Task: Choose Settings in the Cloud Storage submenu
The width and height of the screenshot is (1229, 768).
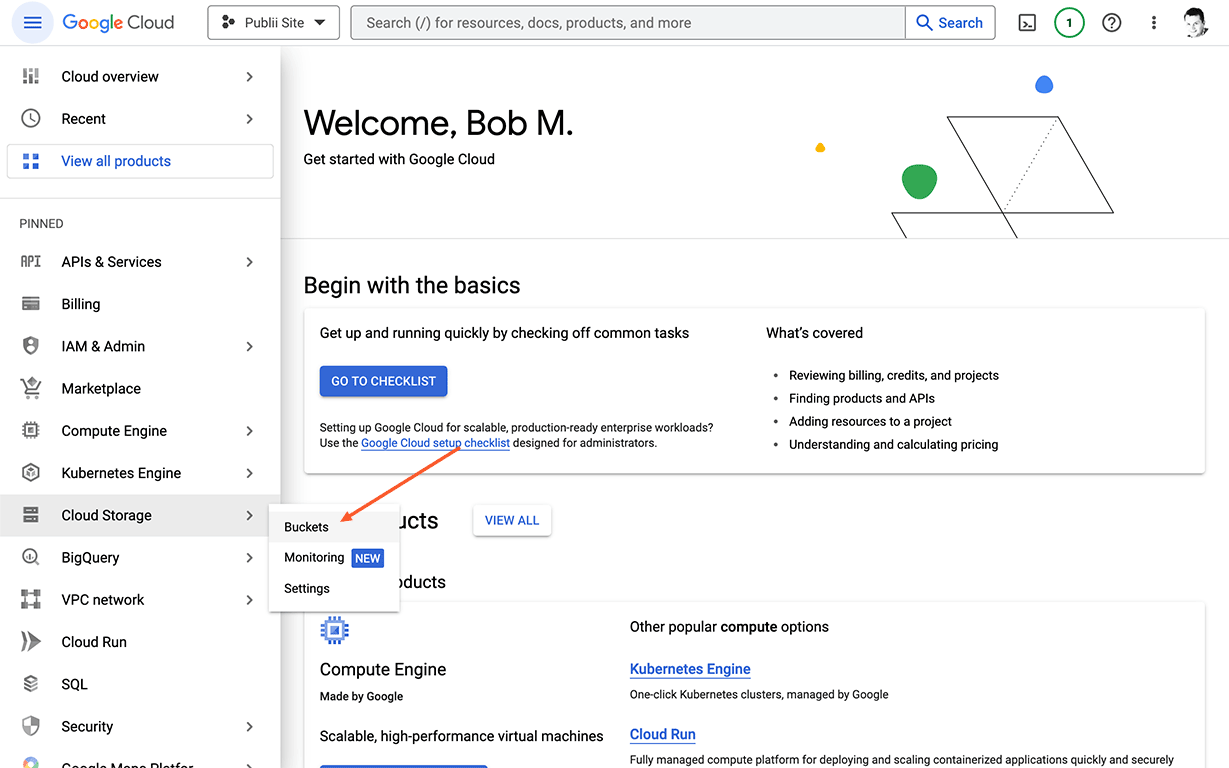Action: tap(307, 589)
